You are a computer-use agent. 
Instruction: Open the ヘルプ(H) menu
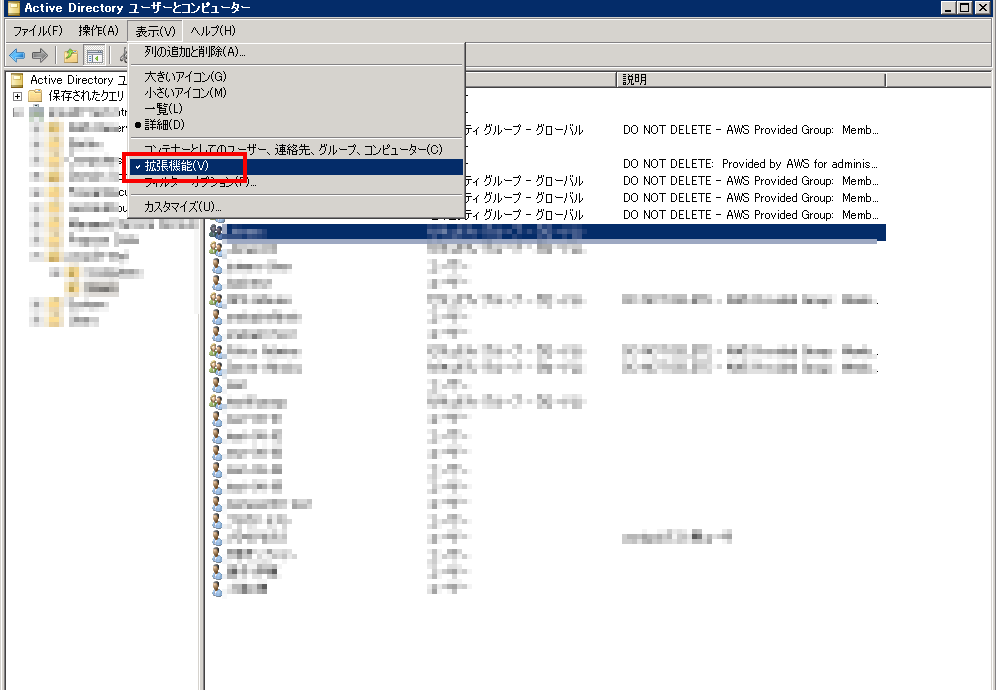[x=212, y=31]
